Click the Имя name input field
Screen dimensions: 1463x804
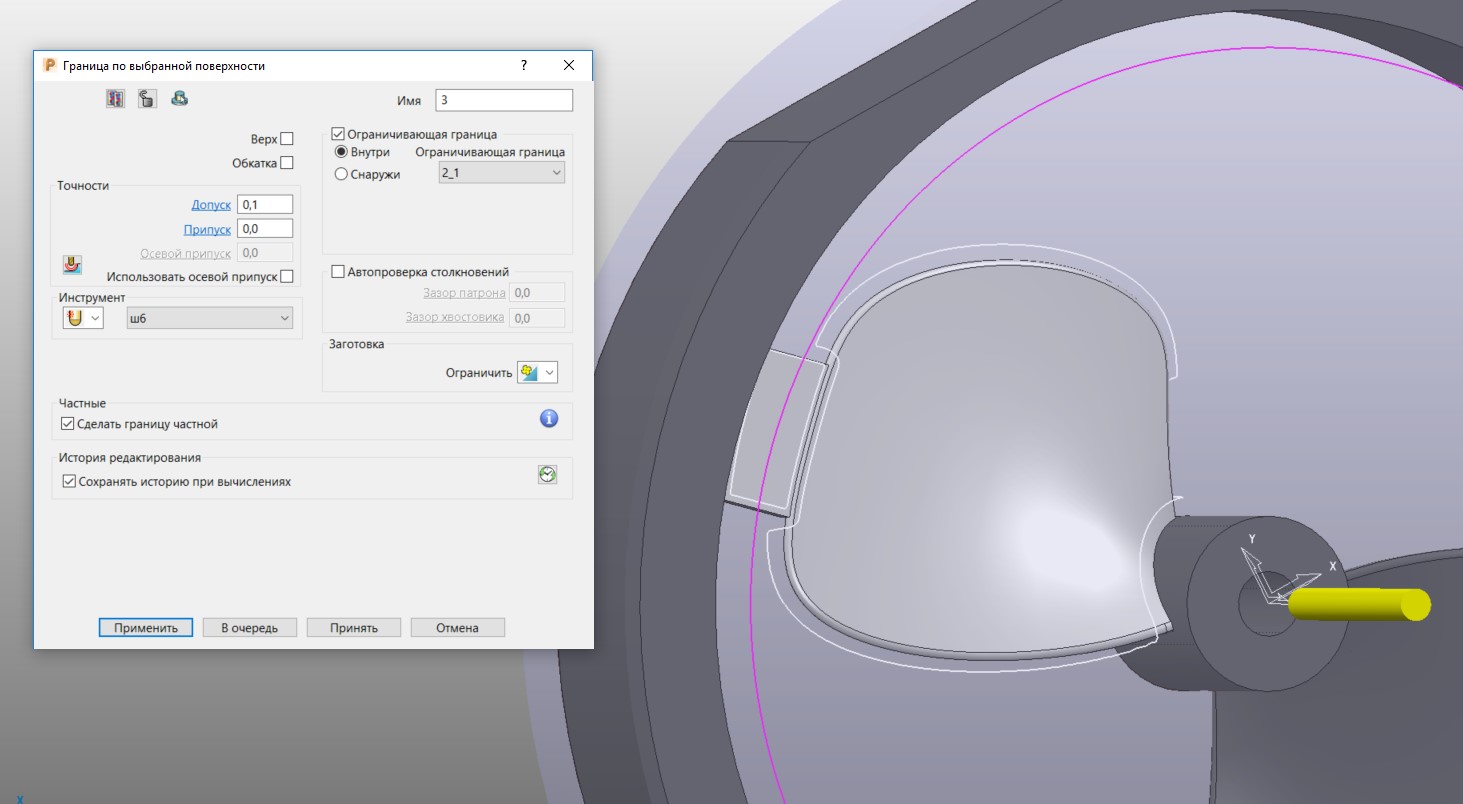(x=504, y=100)
